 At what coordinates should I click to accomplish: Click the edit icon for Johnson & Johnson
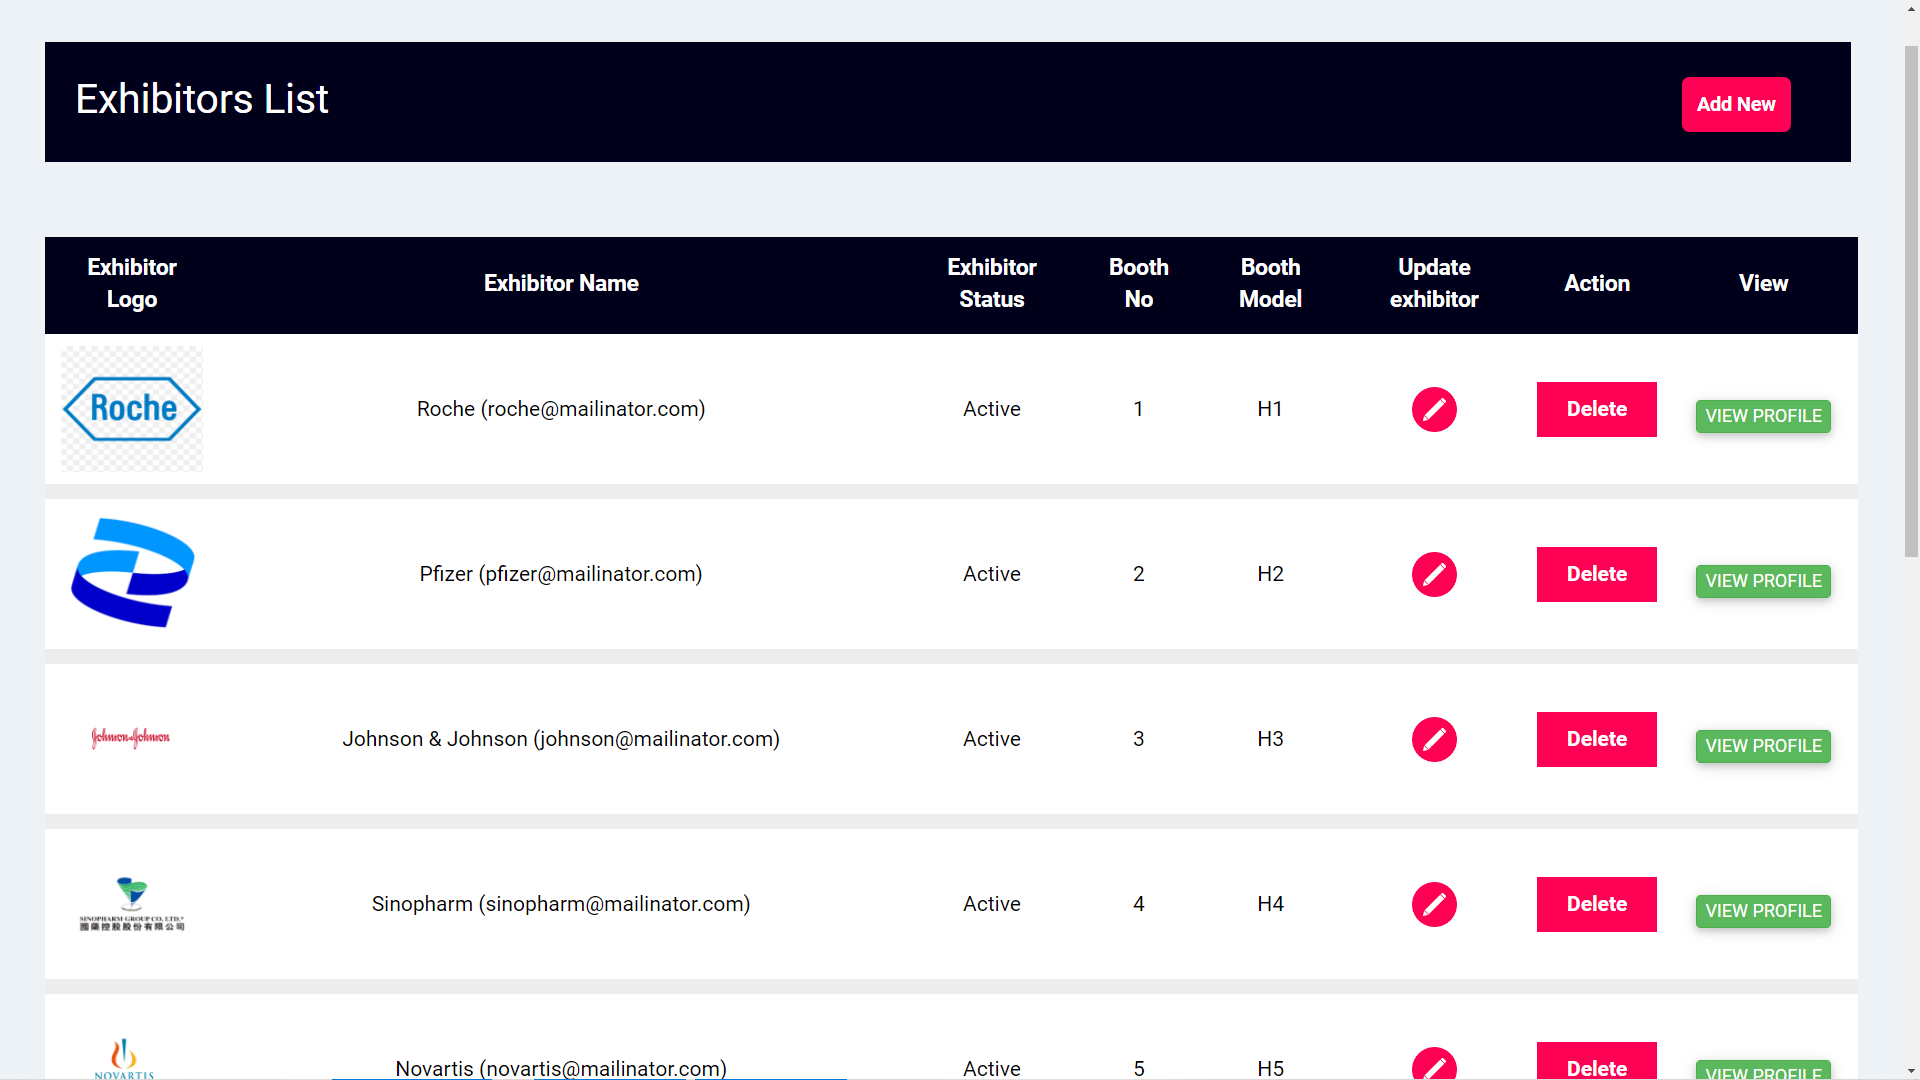pos(1433,738)
